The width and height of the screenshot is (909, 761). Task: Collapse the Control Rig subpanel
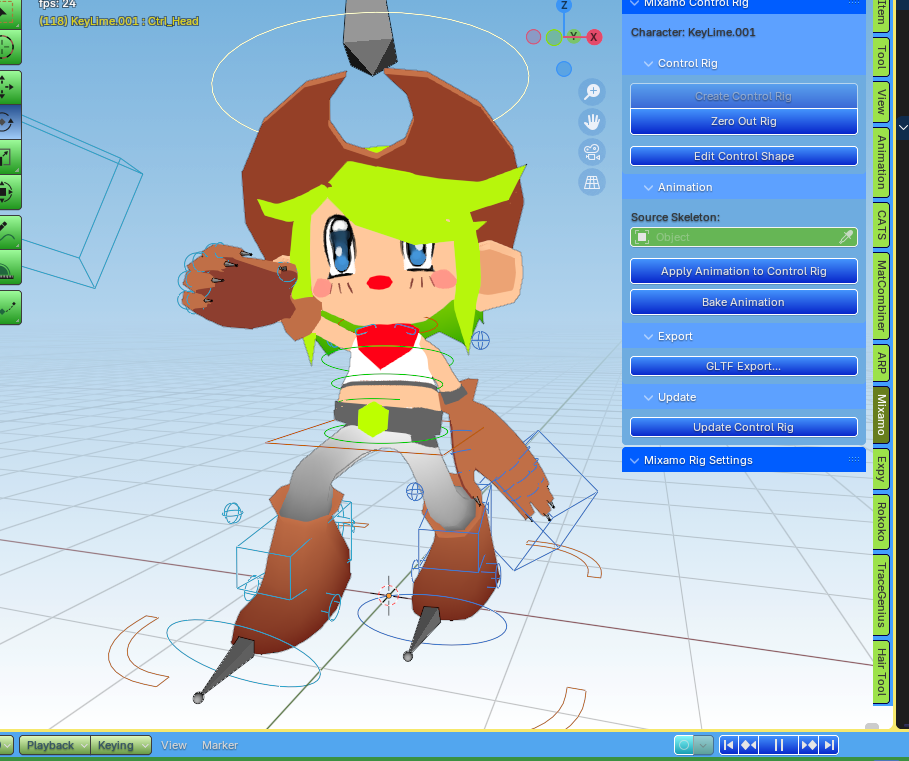648,63
